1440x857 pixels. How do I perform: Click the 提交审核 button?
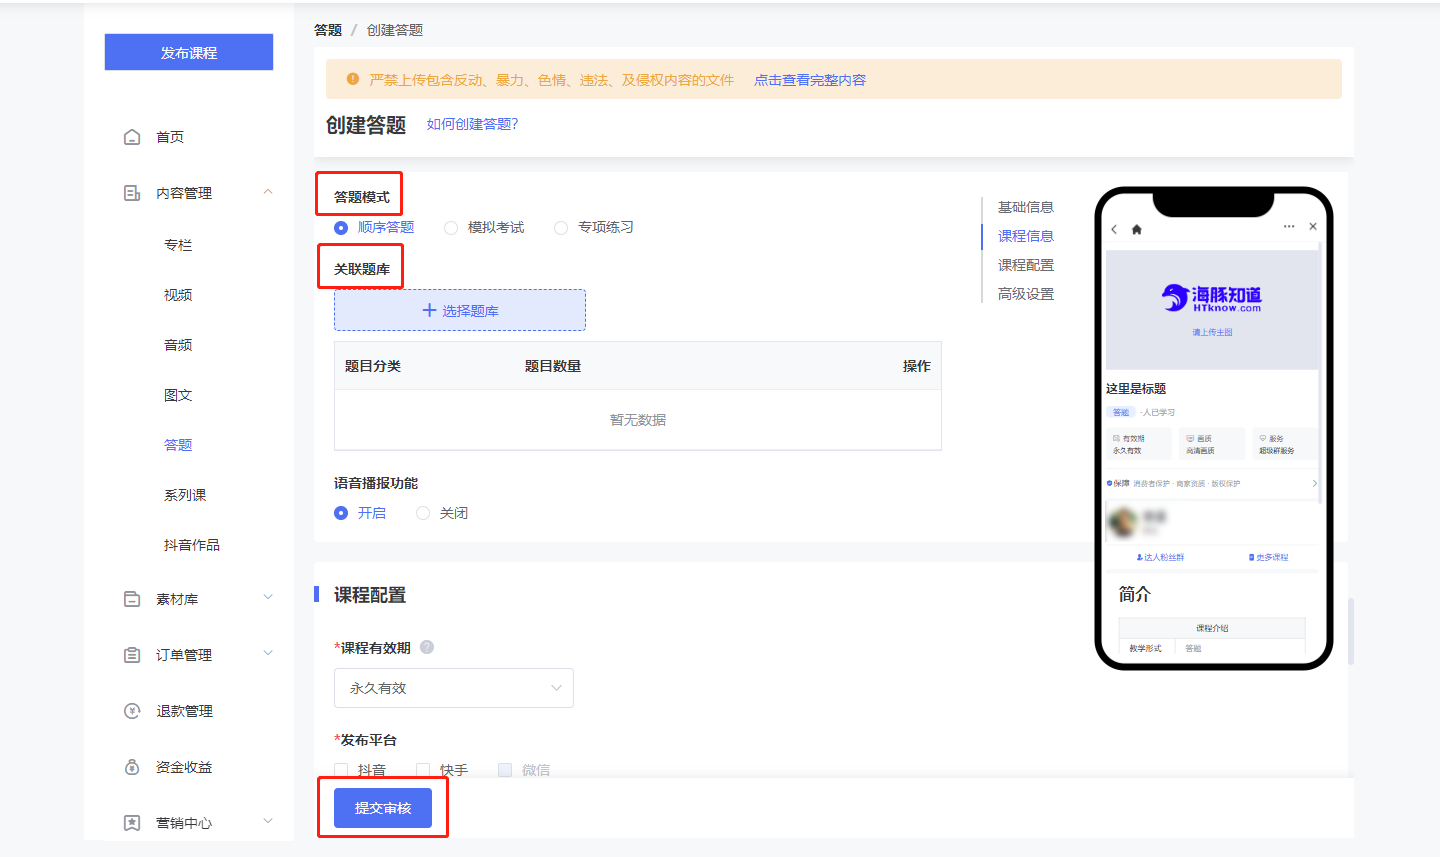[383, 808]
